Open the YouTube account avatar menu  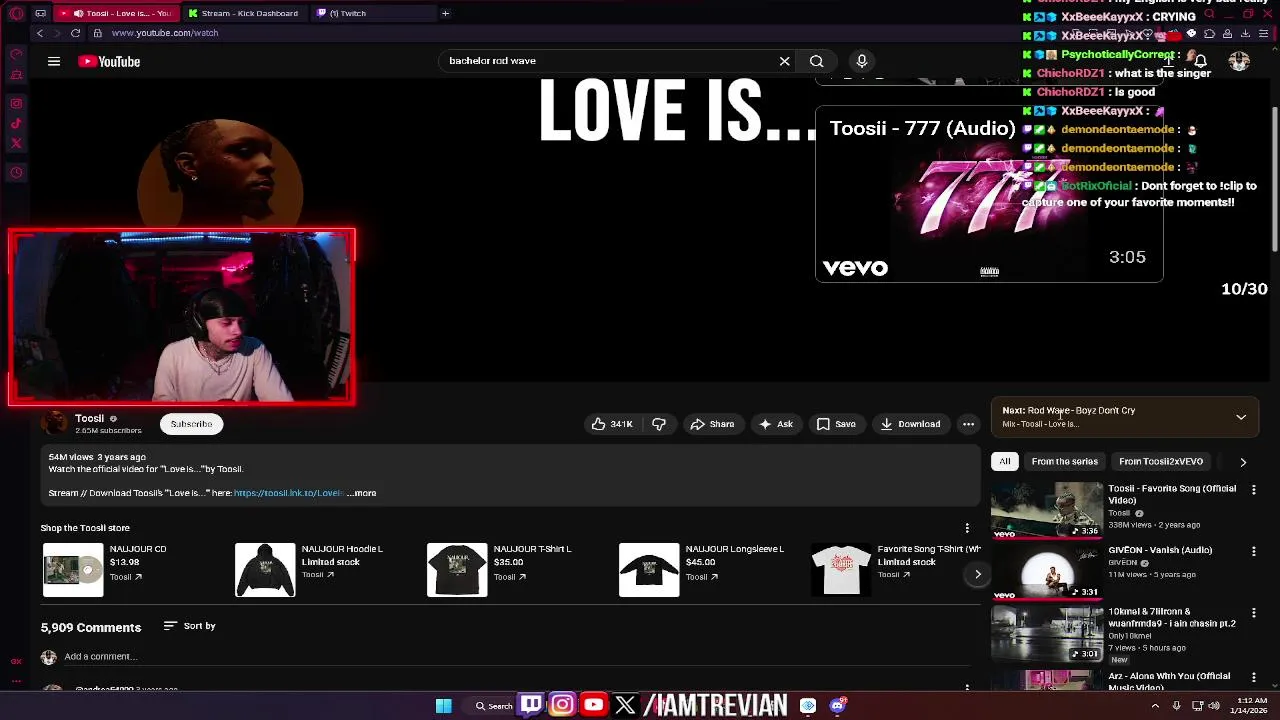(1239, 61)
